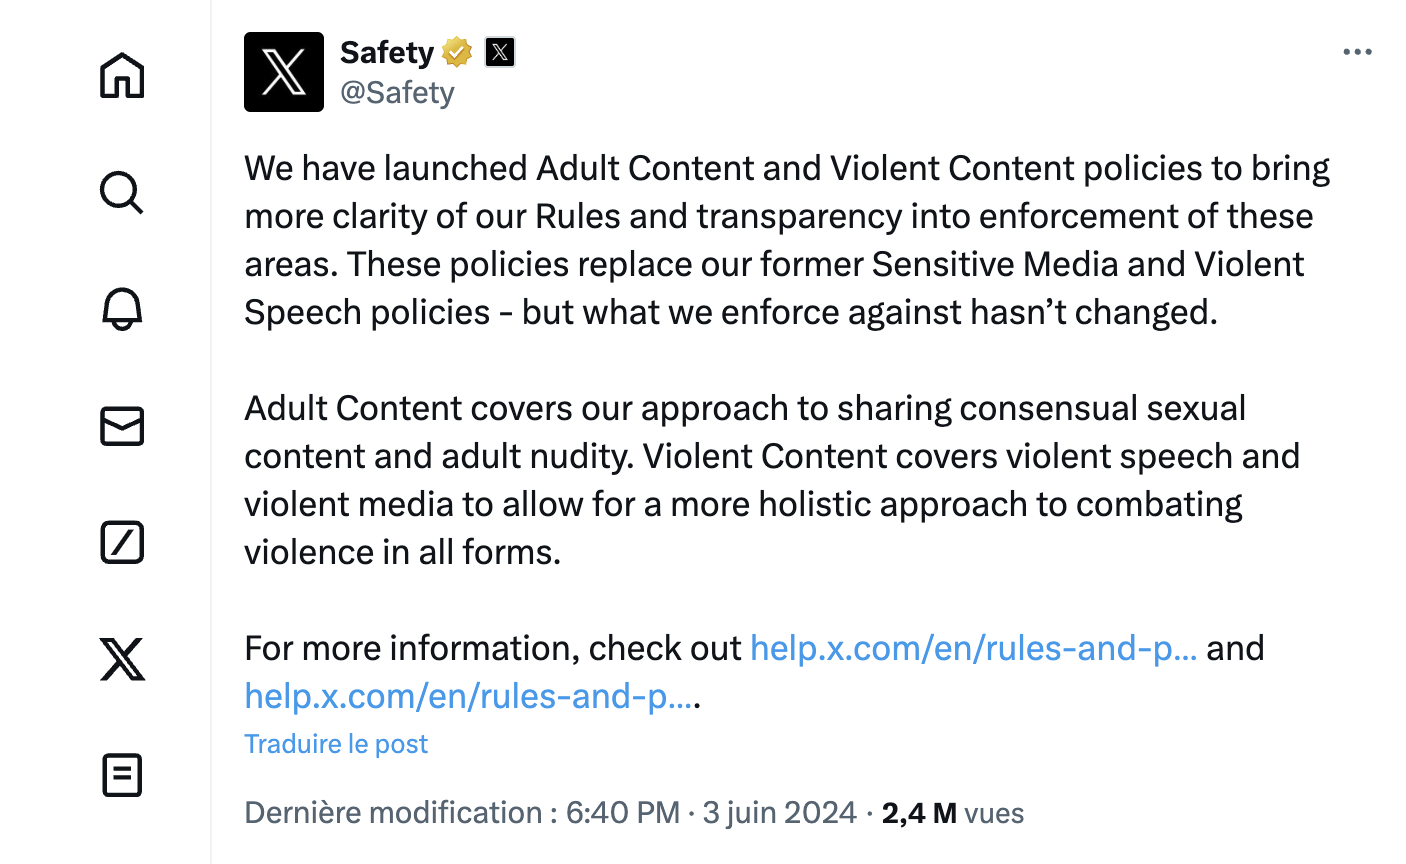Click the 3 juin 2024 timestamp
This screenshot has width=1406, height=864.
pyautogui.click(x=779, y=813)
